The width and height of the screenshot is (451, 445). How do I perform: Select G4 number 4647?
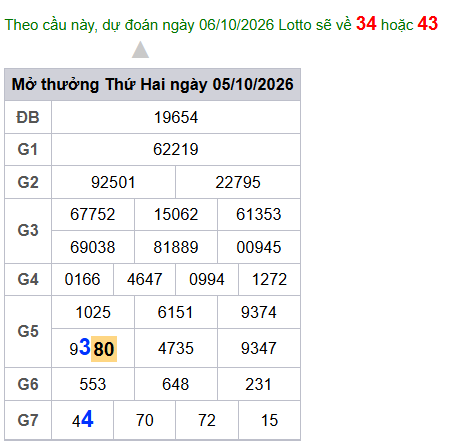[144, 279]
